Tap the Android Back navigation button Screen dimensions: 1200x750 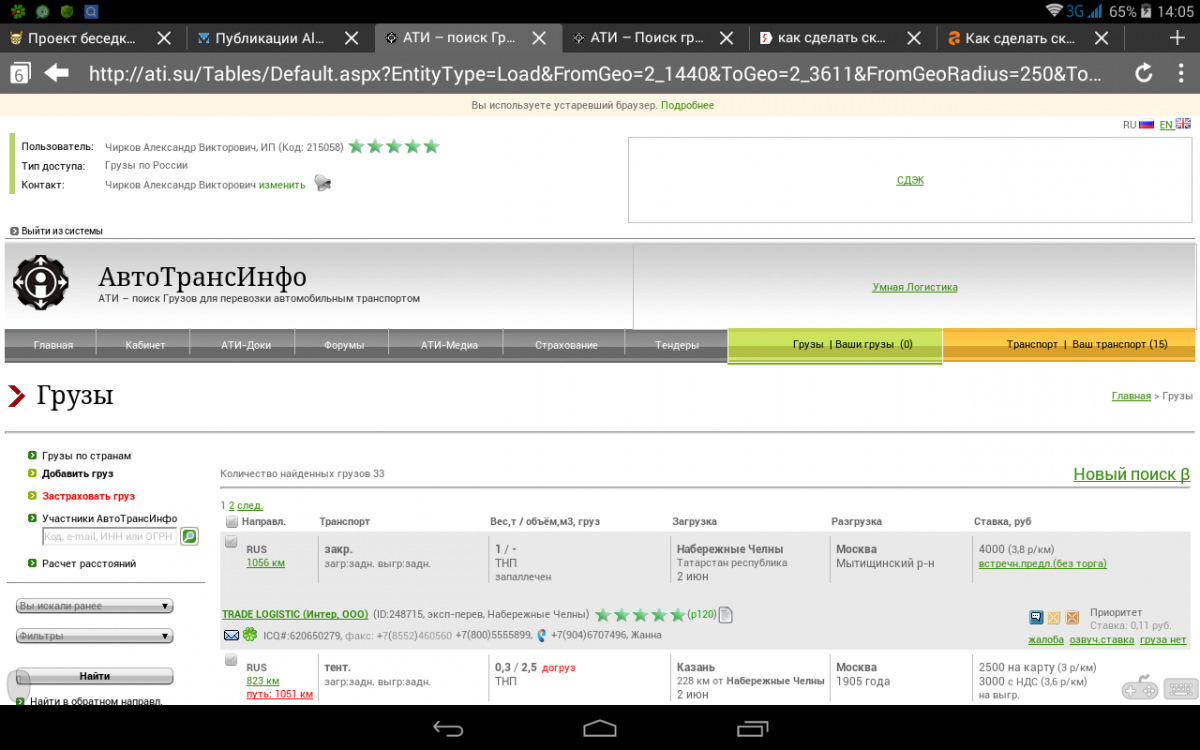pyautogui.click(x=448, y=727)
